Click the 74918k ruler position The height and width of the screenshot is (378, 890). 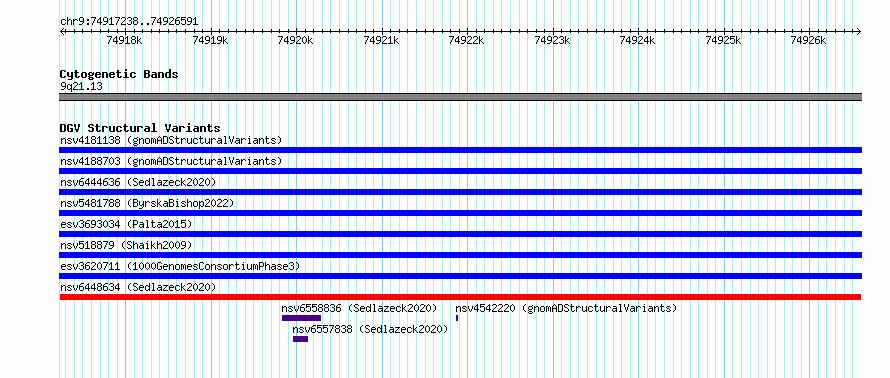(124, 40)
